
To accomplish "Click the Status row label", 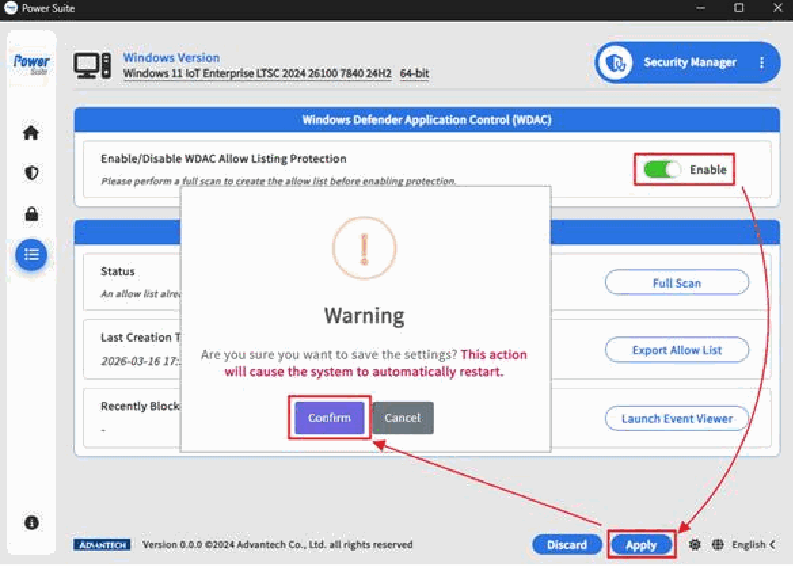I will pyautogui.click(x=117, y=272).
